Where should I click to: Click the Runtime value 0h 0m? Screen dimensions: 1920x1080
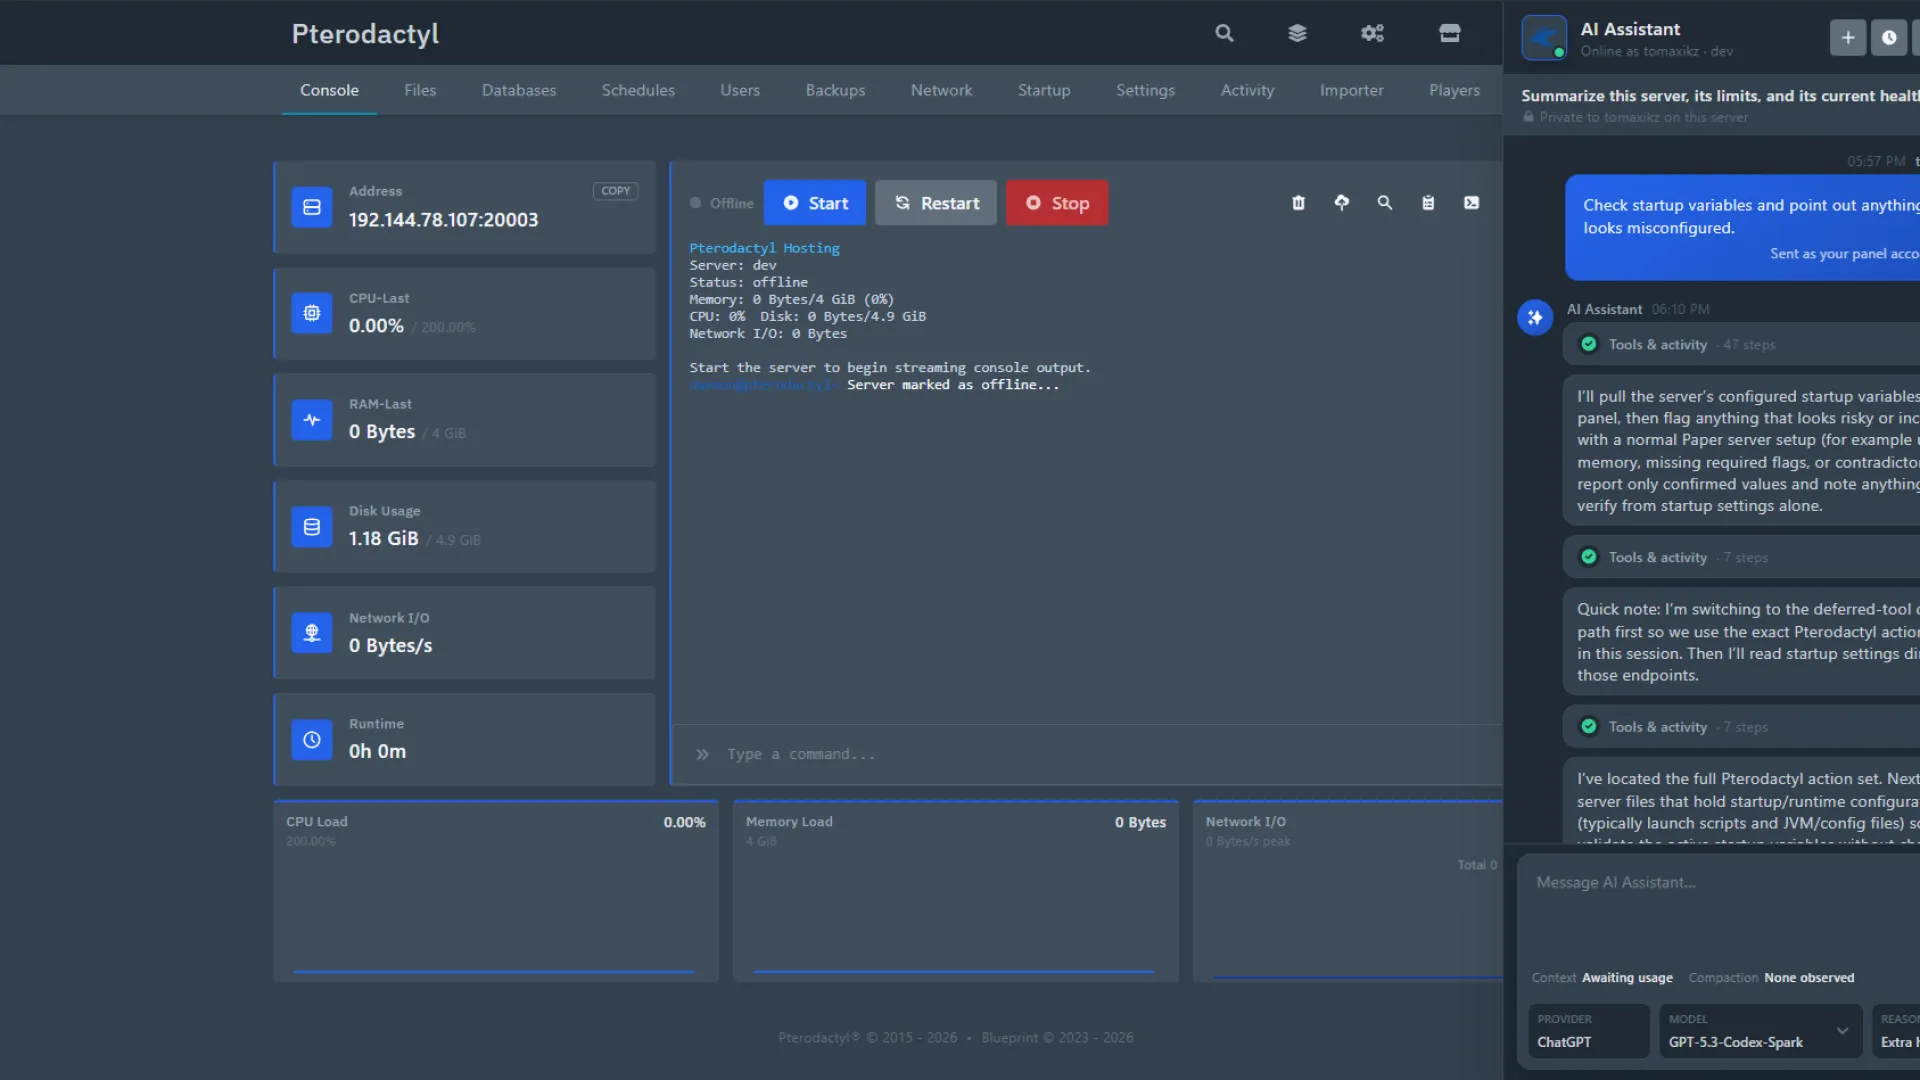click(x=377, y=752)
